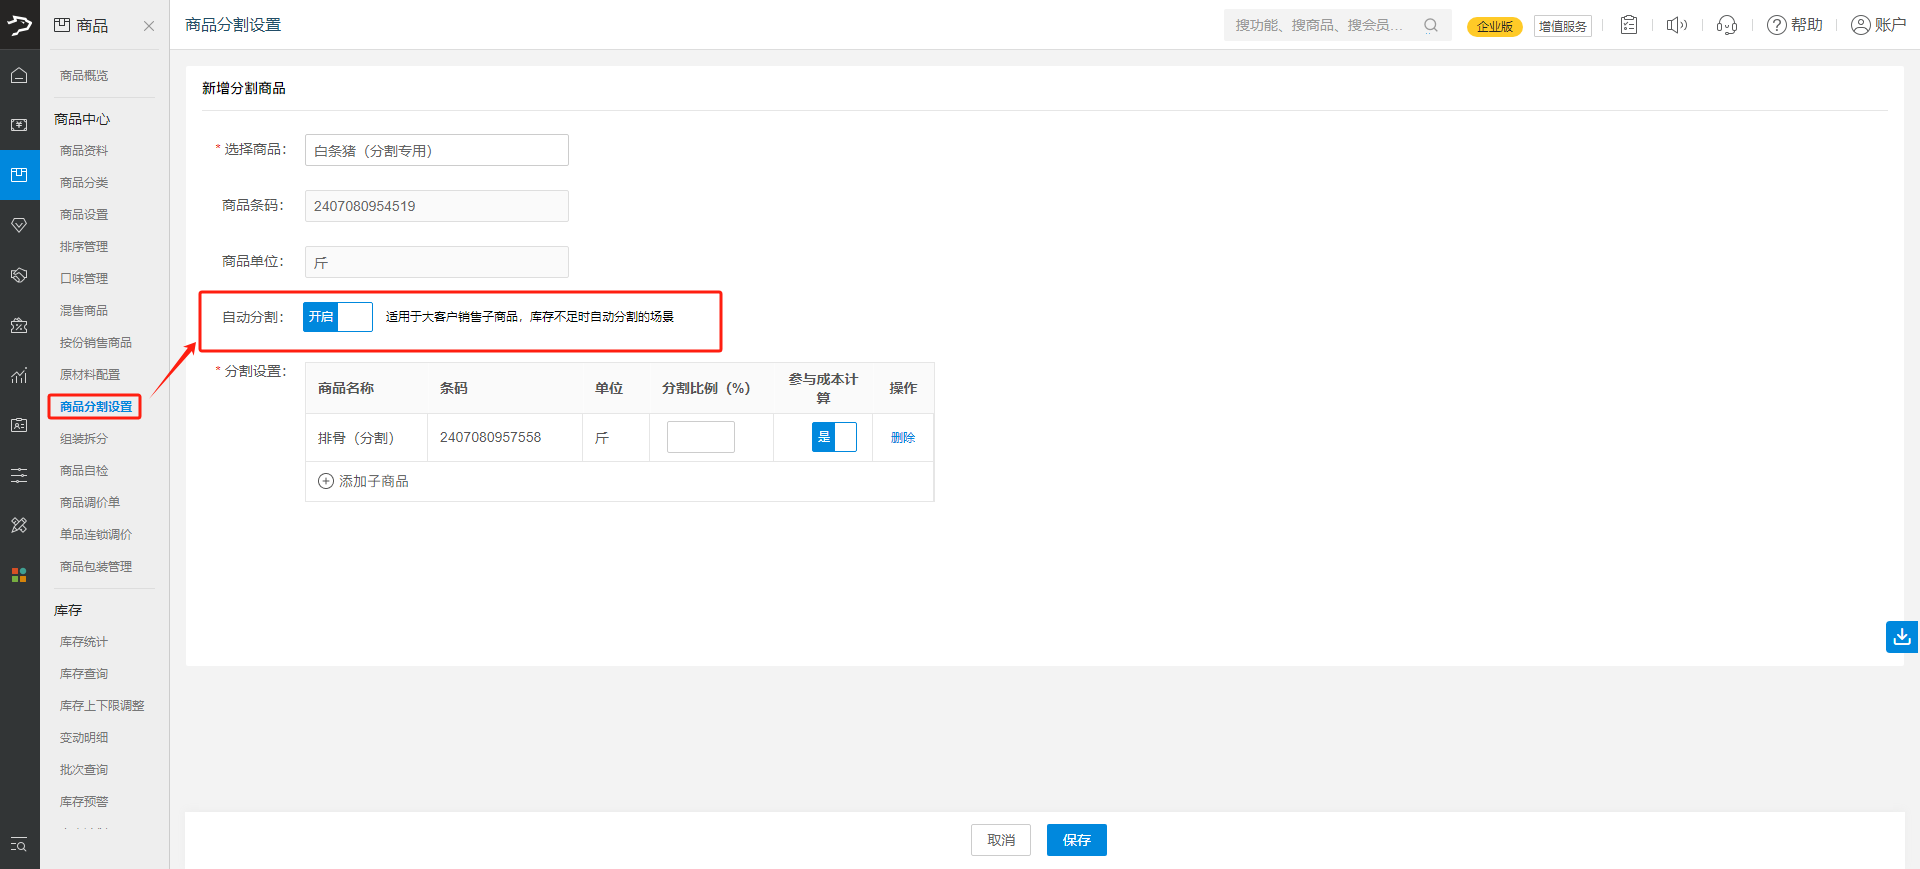The image size is (1920, 869).
Task: Click 添加子商品 to add sub-product
Action: click(364, 481)
